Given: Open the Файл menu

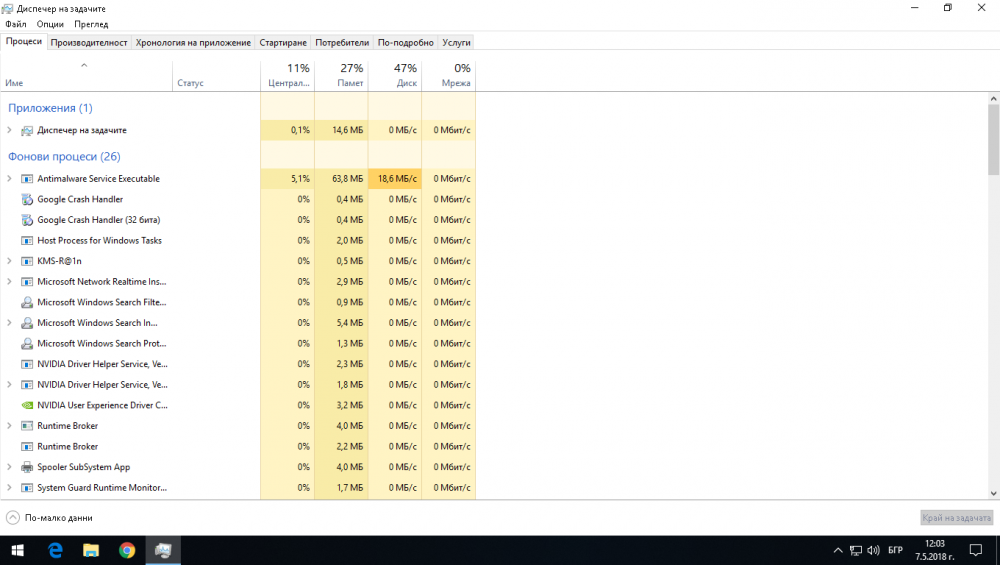Looking at the screenshot, I should click(x=16, y=24).
